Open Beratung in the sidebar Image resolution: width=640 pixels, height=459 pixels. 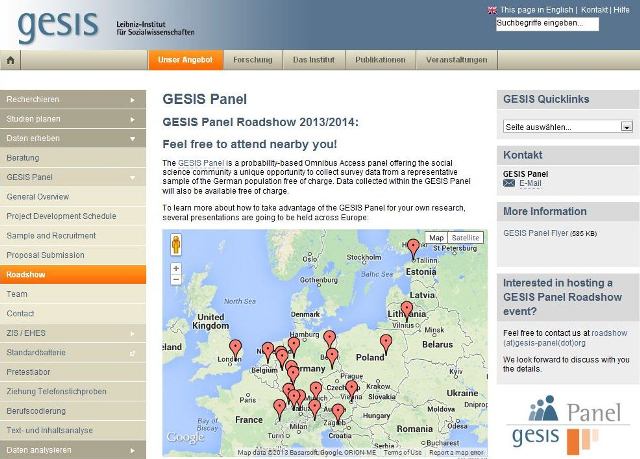coord(73,158)
